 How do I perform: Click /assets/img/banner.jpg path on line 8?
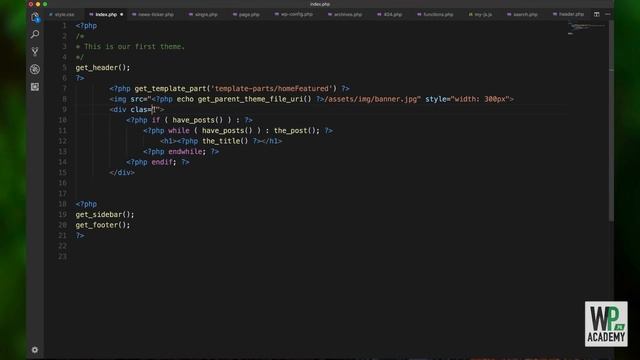(x=370, y=99)
